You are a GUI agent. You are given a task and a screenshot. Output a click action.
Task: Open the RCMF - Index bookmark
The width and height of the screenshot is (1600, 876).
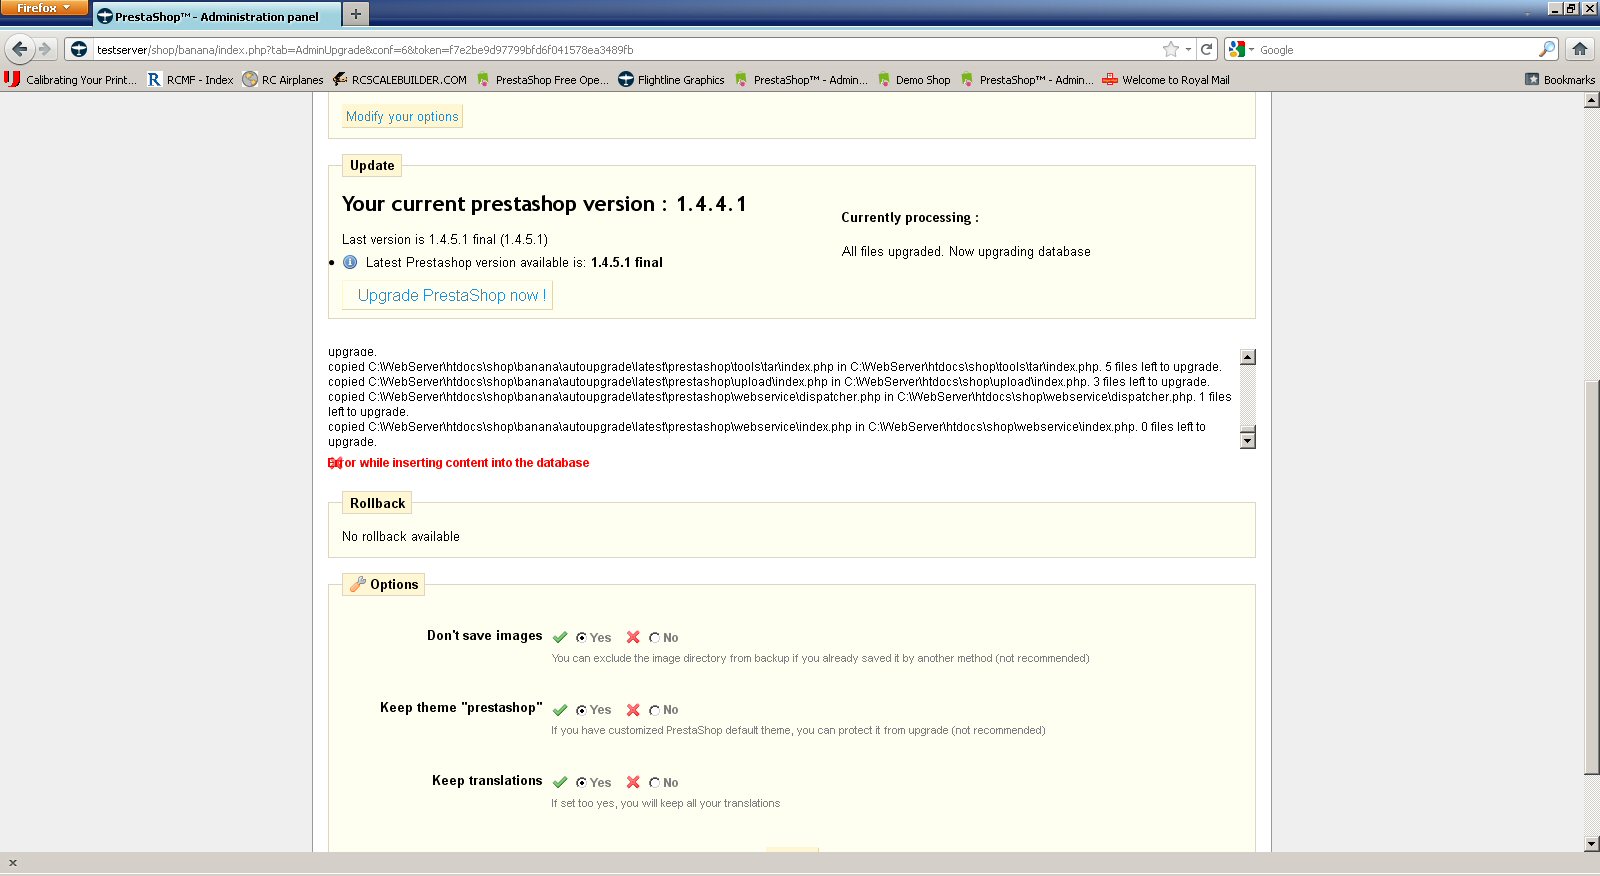[x=190, y=80]
